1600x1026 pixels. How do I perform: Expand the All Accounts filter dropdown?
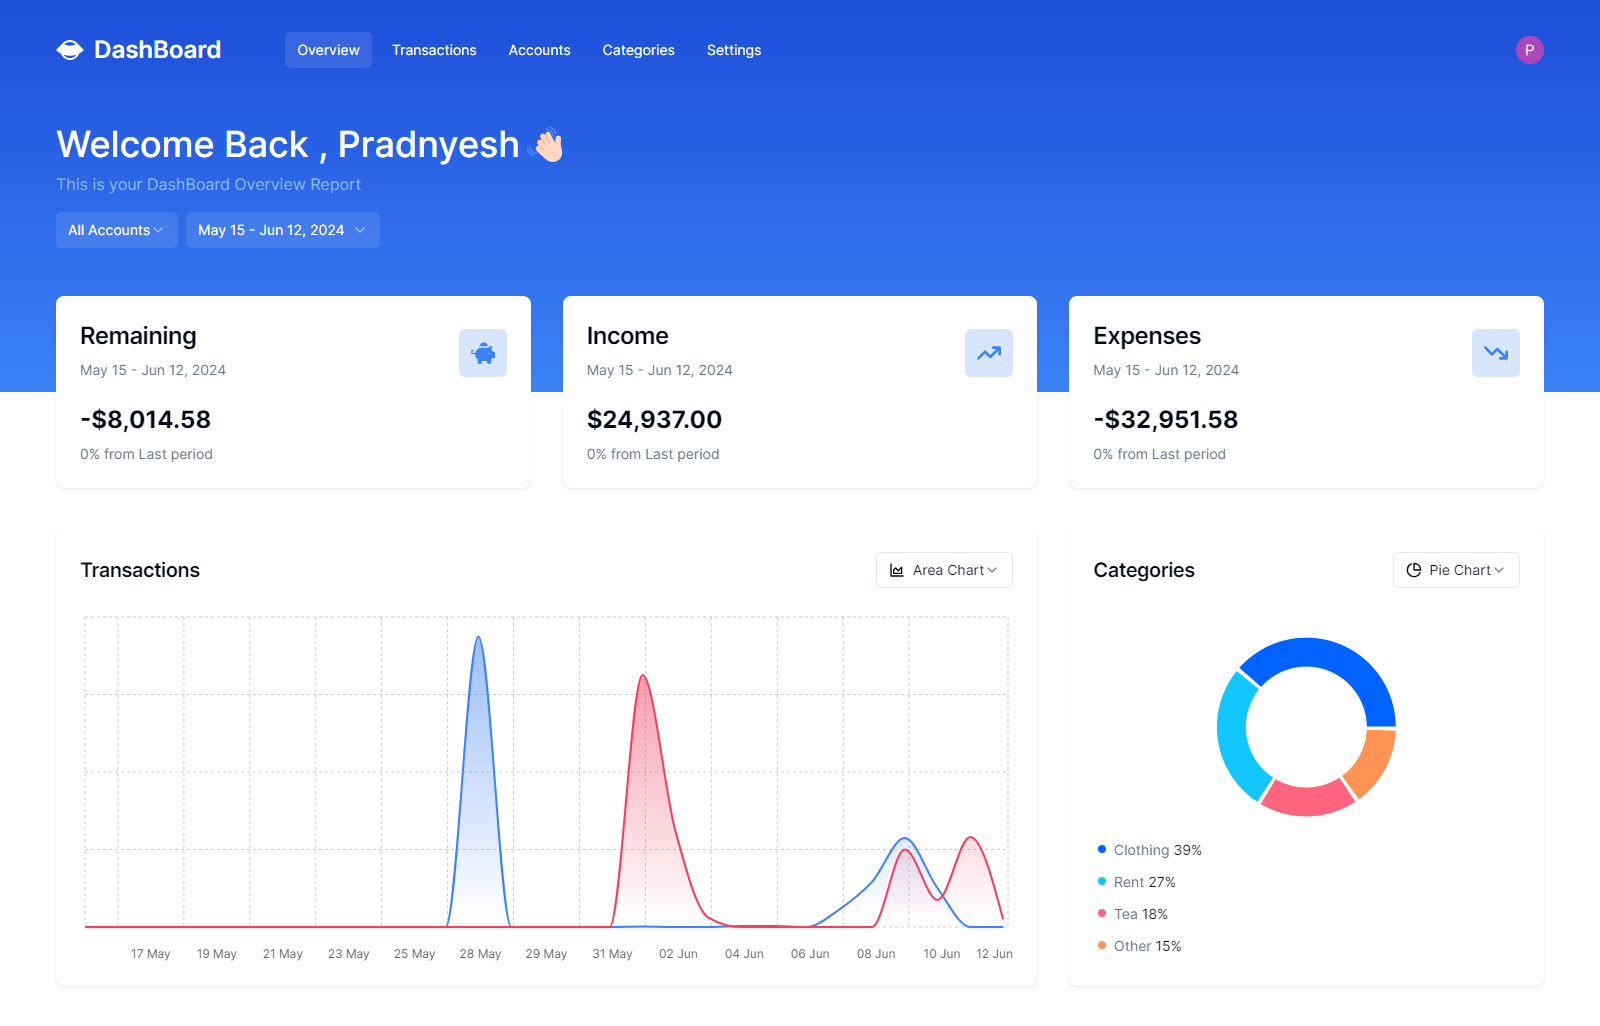pos(116,230)
